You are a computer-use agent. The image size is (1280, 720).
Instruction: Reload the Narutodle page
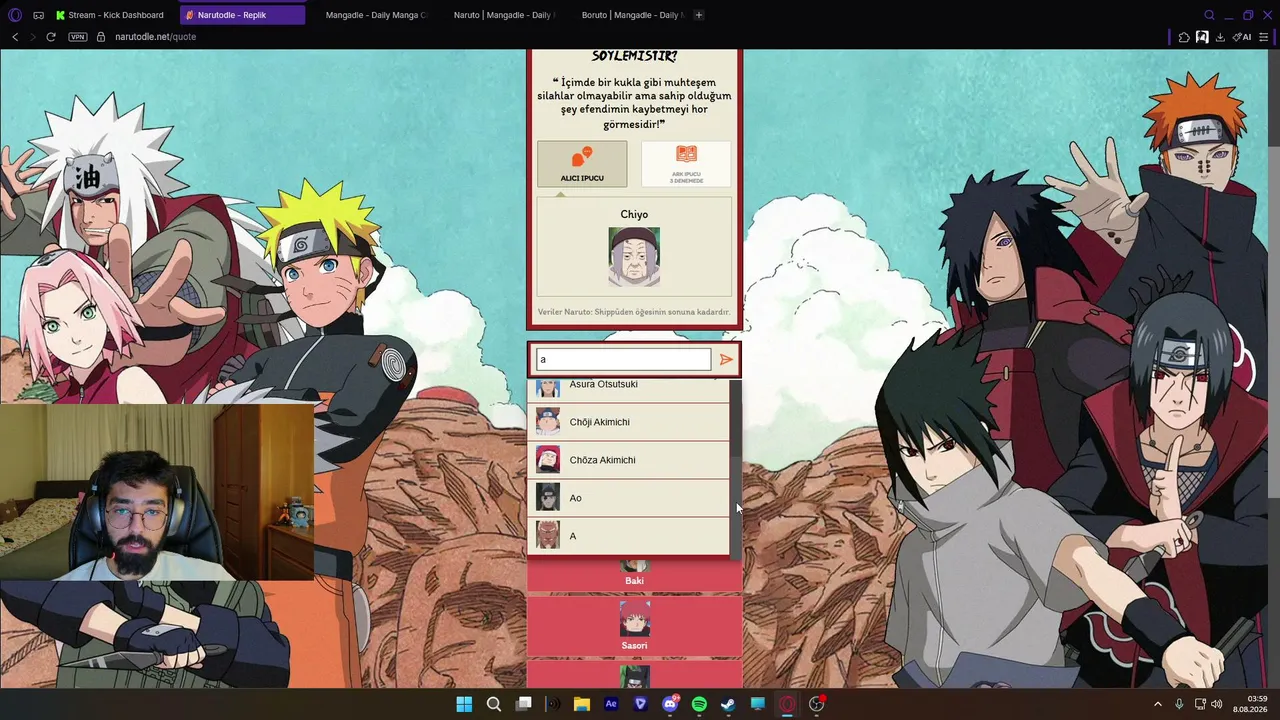51,37
